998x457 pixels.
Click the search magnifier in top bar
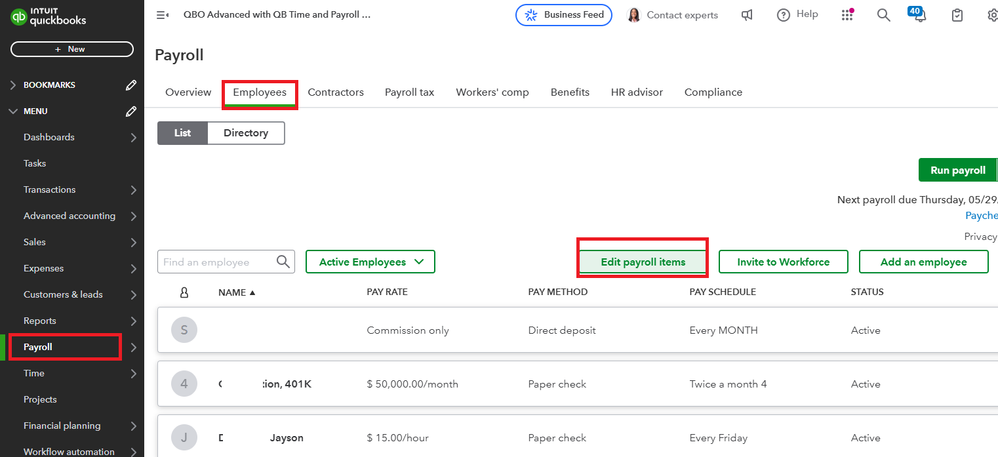pos(883,15)
